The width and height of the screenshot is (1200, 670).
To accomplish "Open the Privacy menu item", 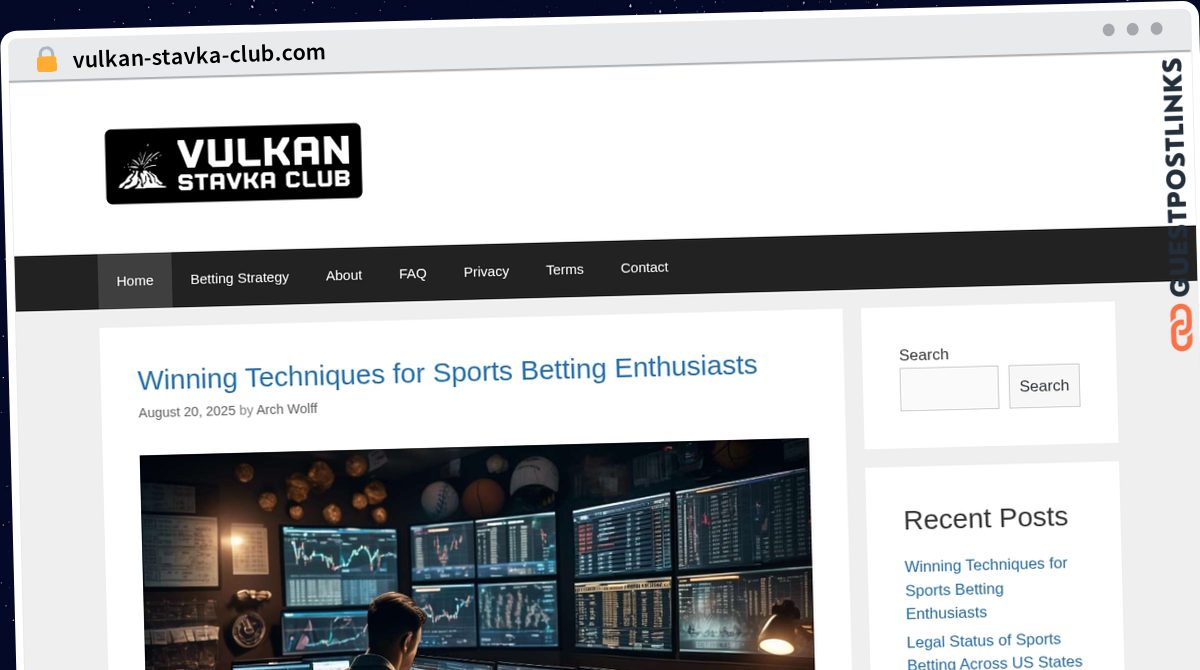I will [x=486, y=271].
